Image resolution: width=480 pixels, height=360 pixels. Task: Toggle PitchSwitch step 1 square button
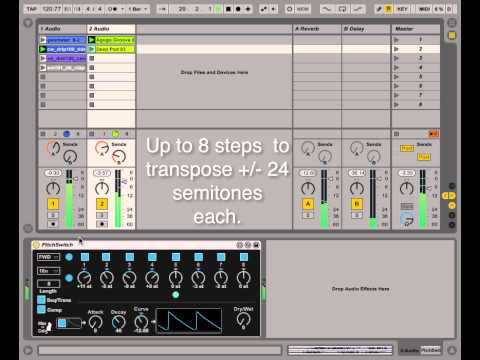pos(85,257)
